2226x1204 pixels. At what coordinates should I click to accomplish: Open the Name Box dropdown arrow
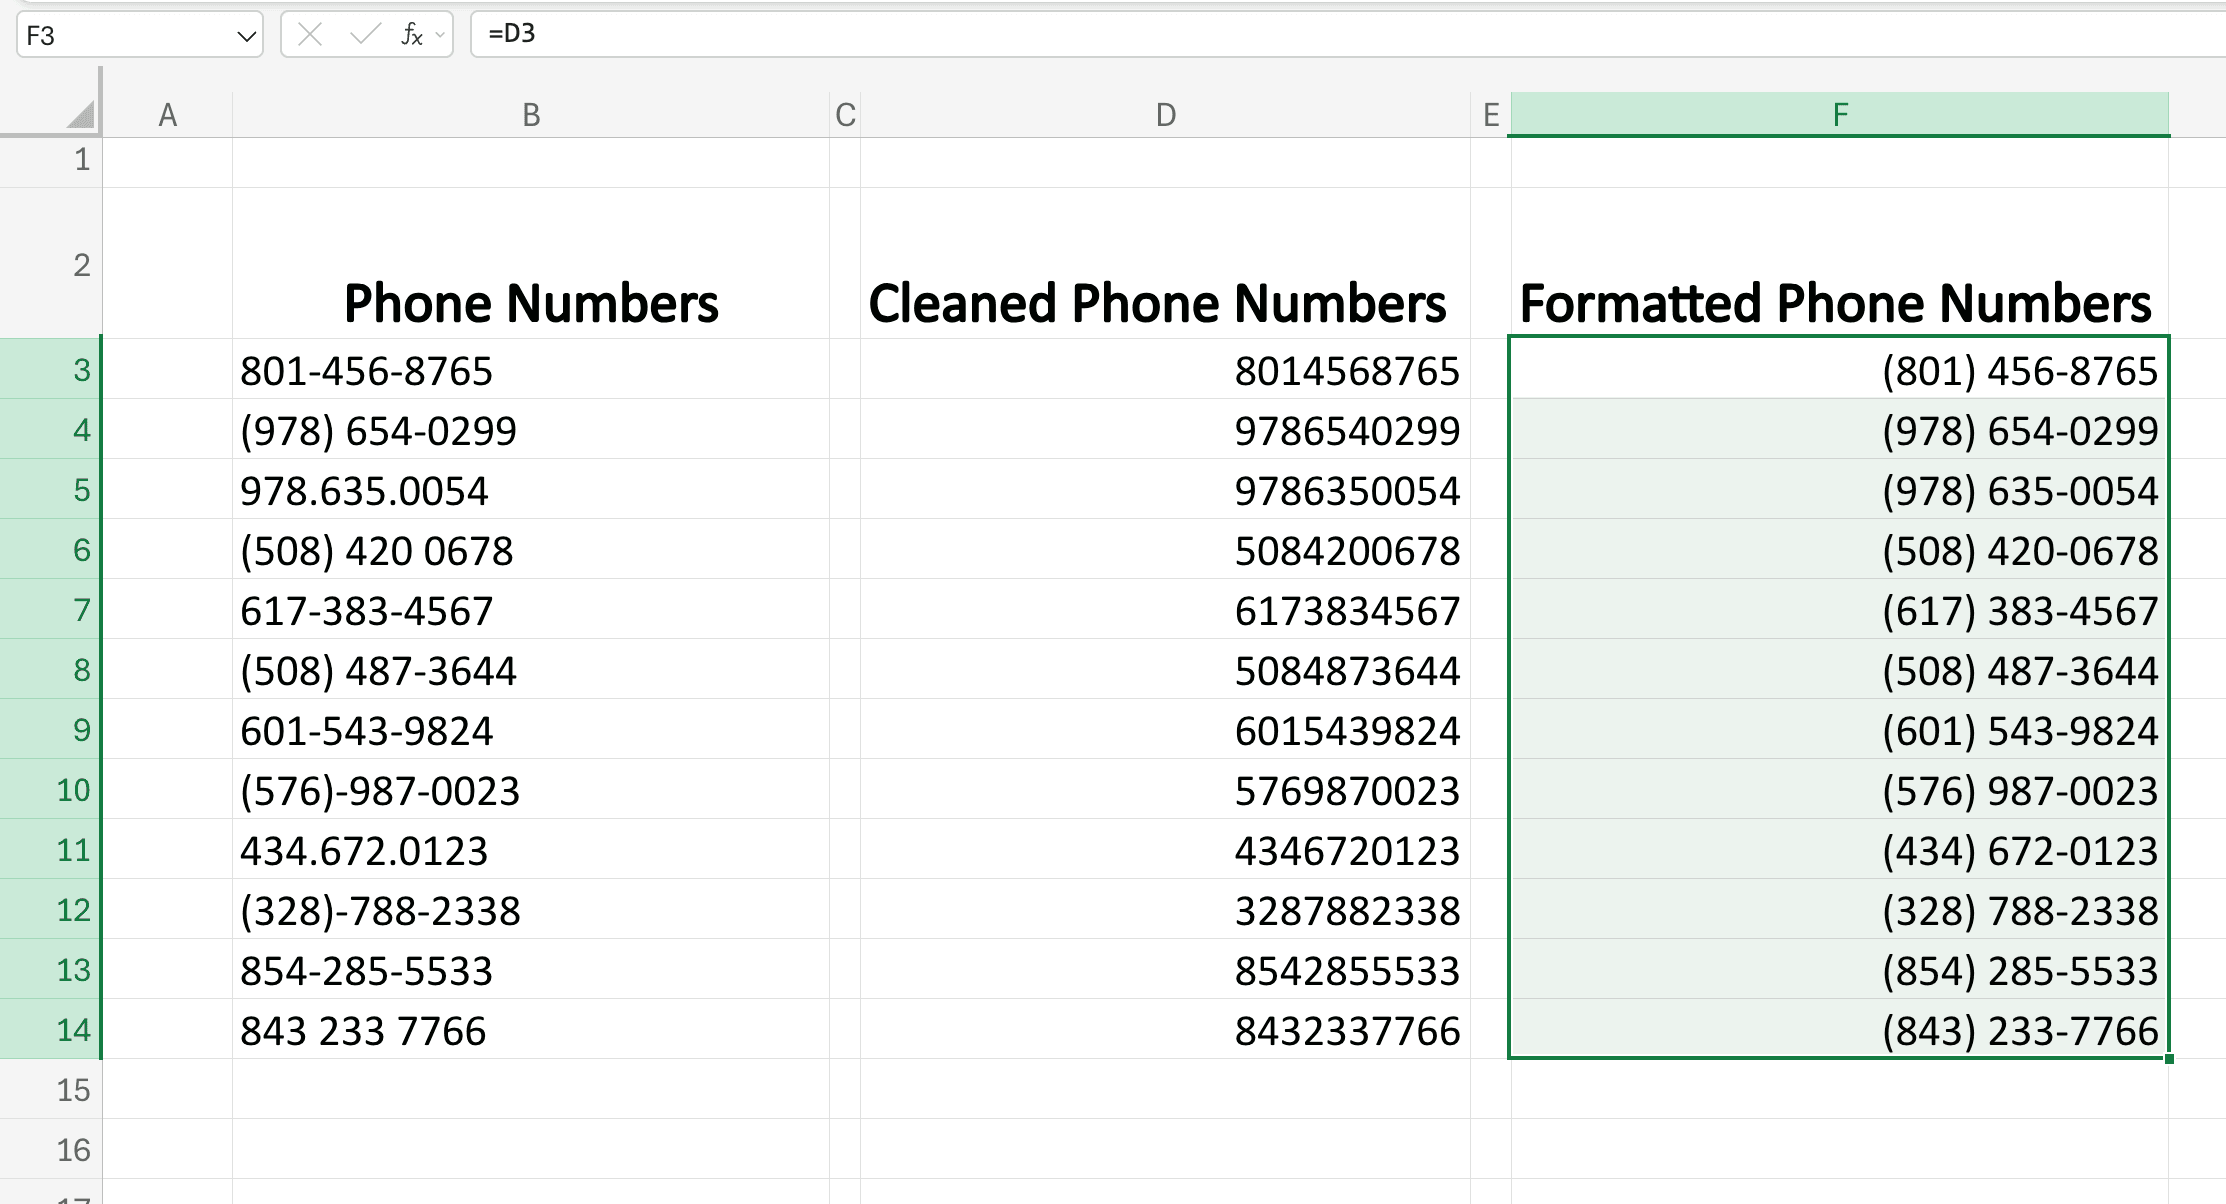pyautogui.click(x=246, y=36)
